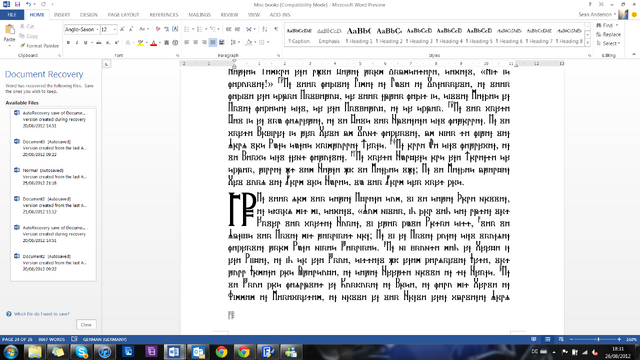Apply the Caption style
The width and height of the screenshot is (640, 360).
[x=299, y=35]
